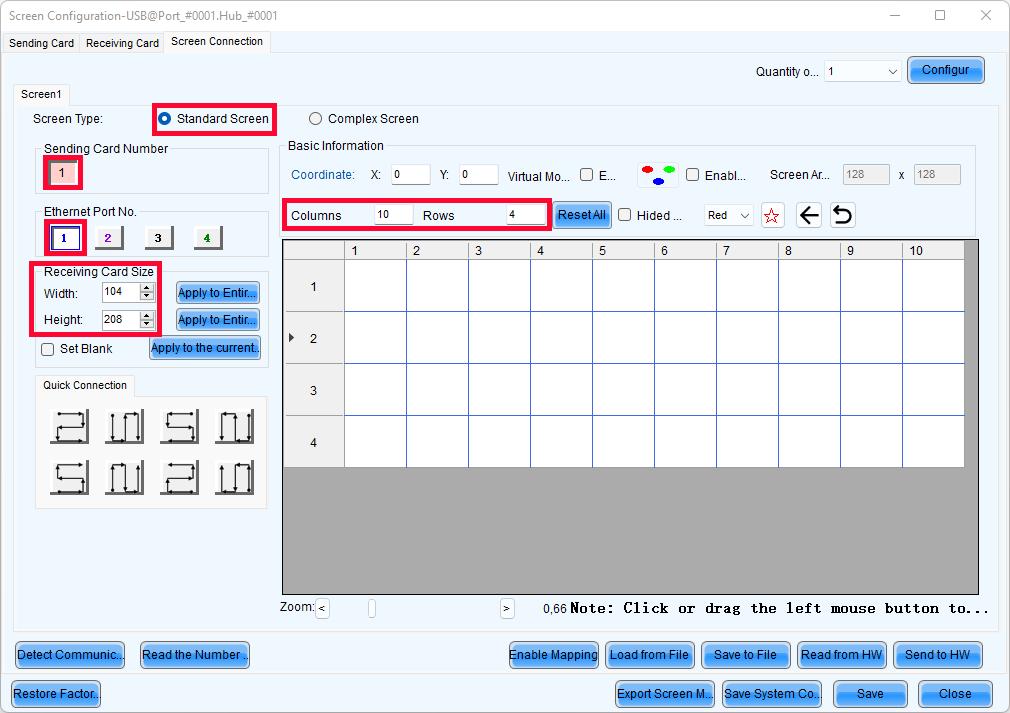Increase receiving card Height with up spinner

[x=147, y=316]
